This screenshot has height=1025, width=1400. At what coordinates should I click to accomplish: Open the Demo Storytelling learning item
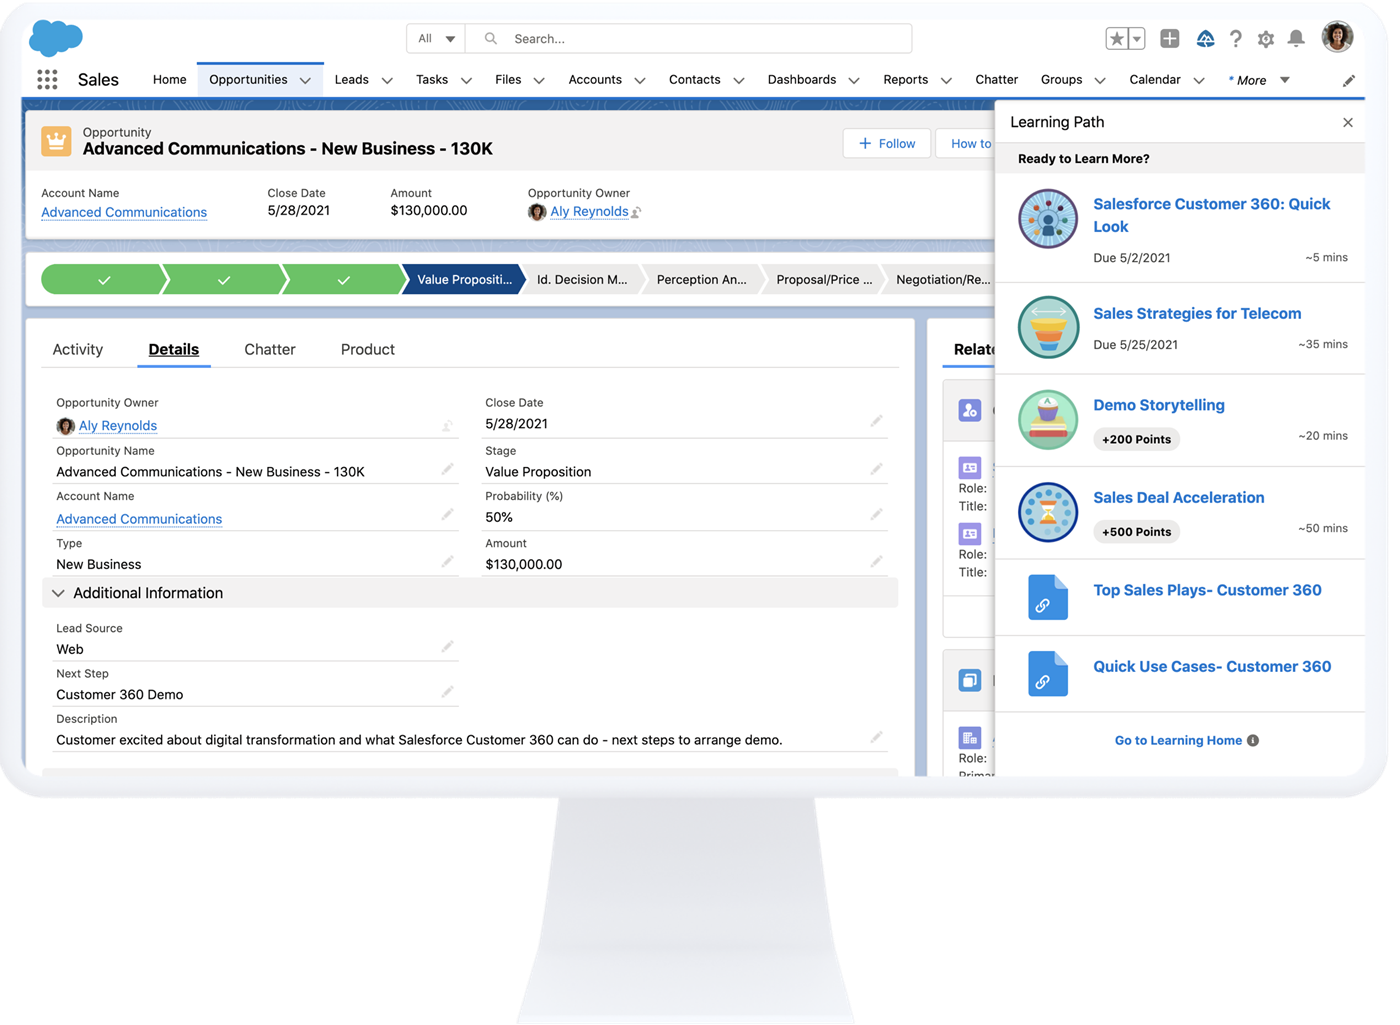click(x=1159, y=406)
